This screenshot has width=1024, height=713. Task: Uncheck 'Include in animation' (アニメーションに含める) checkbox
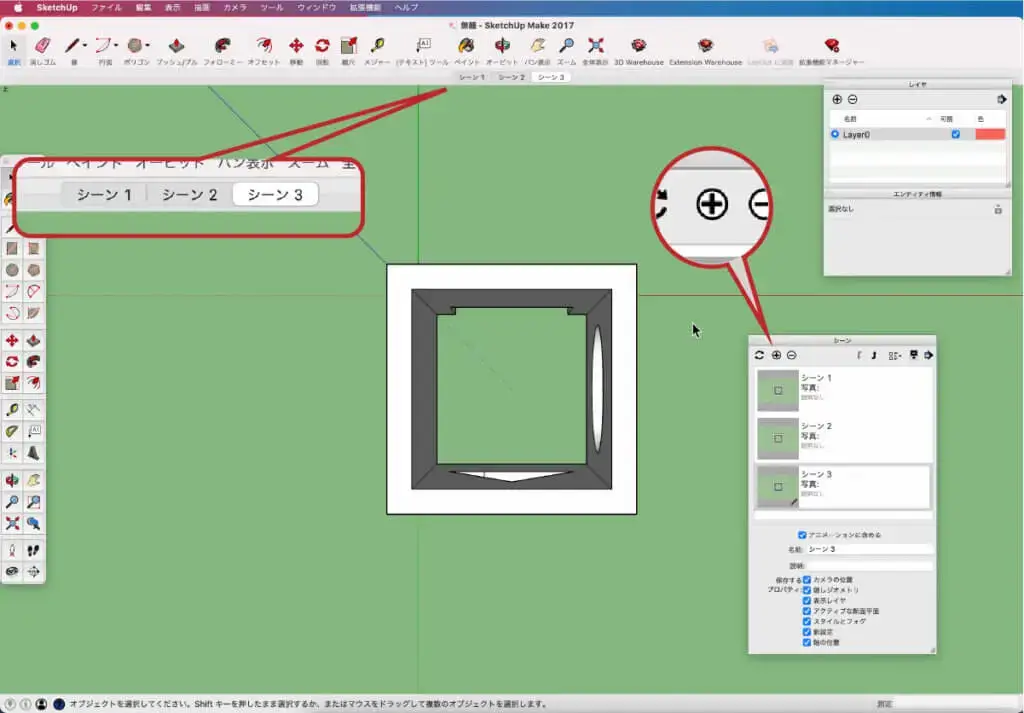(x=802, y=535)
